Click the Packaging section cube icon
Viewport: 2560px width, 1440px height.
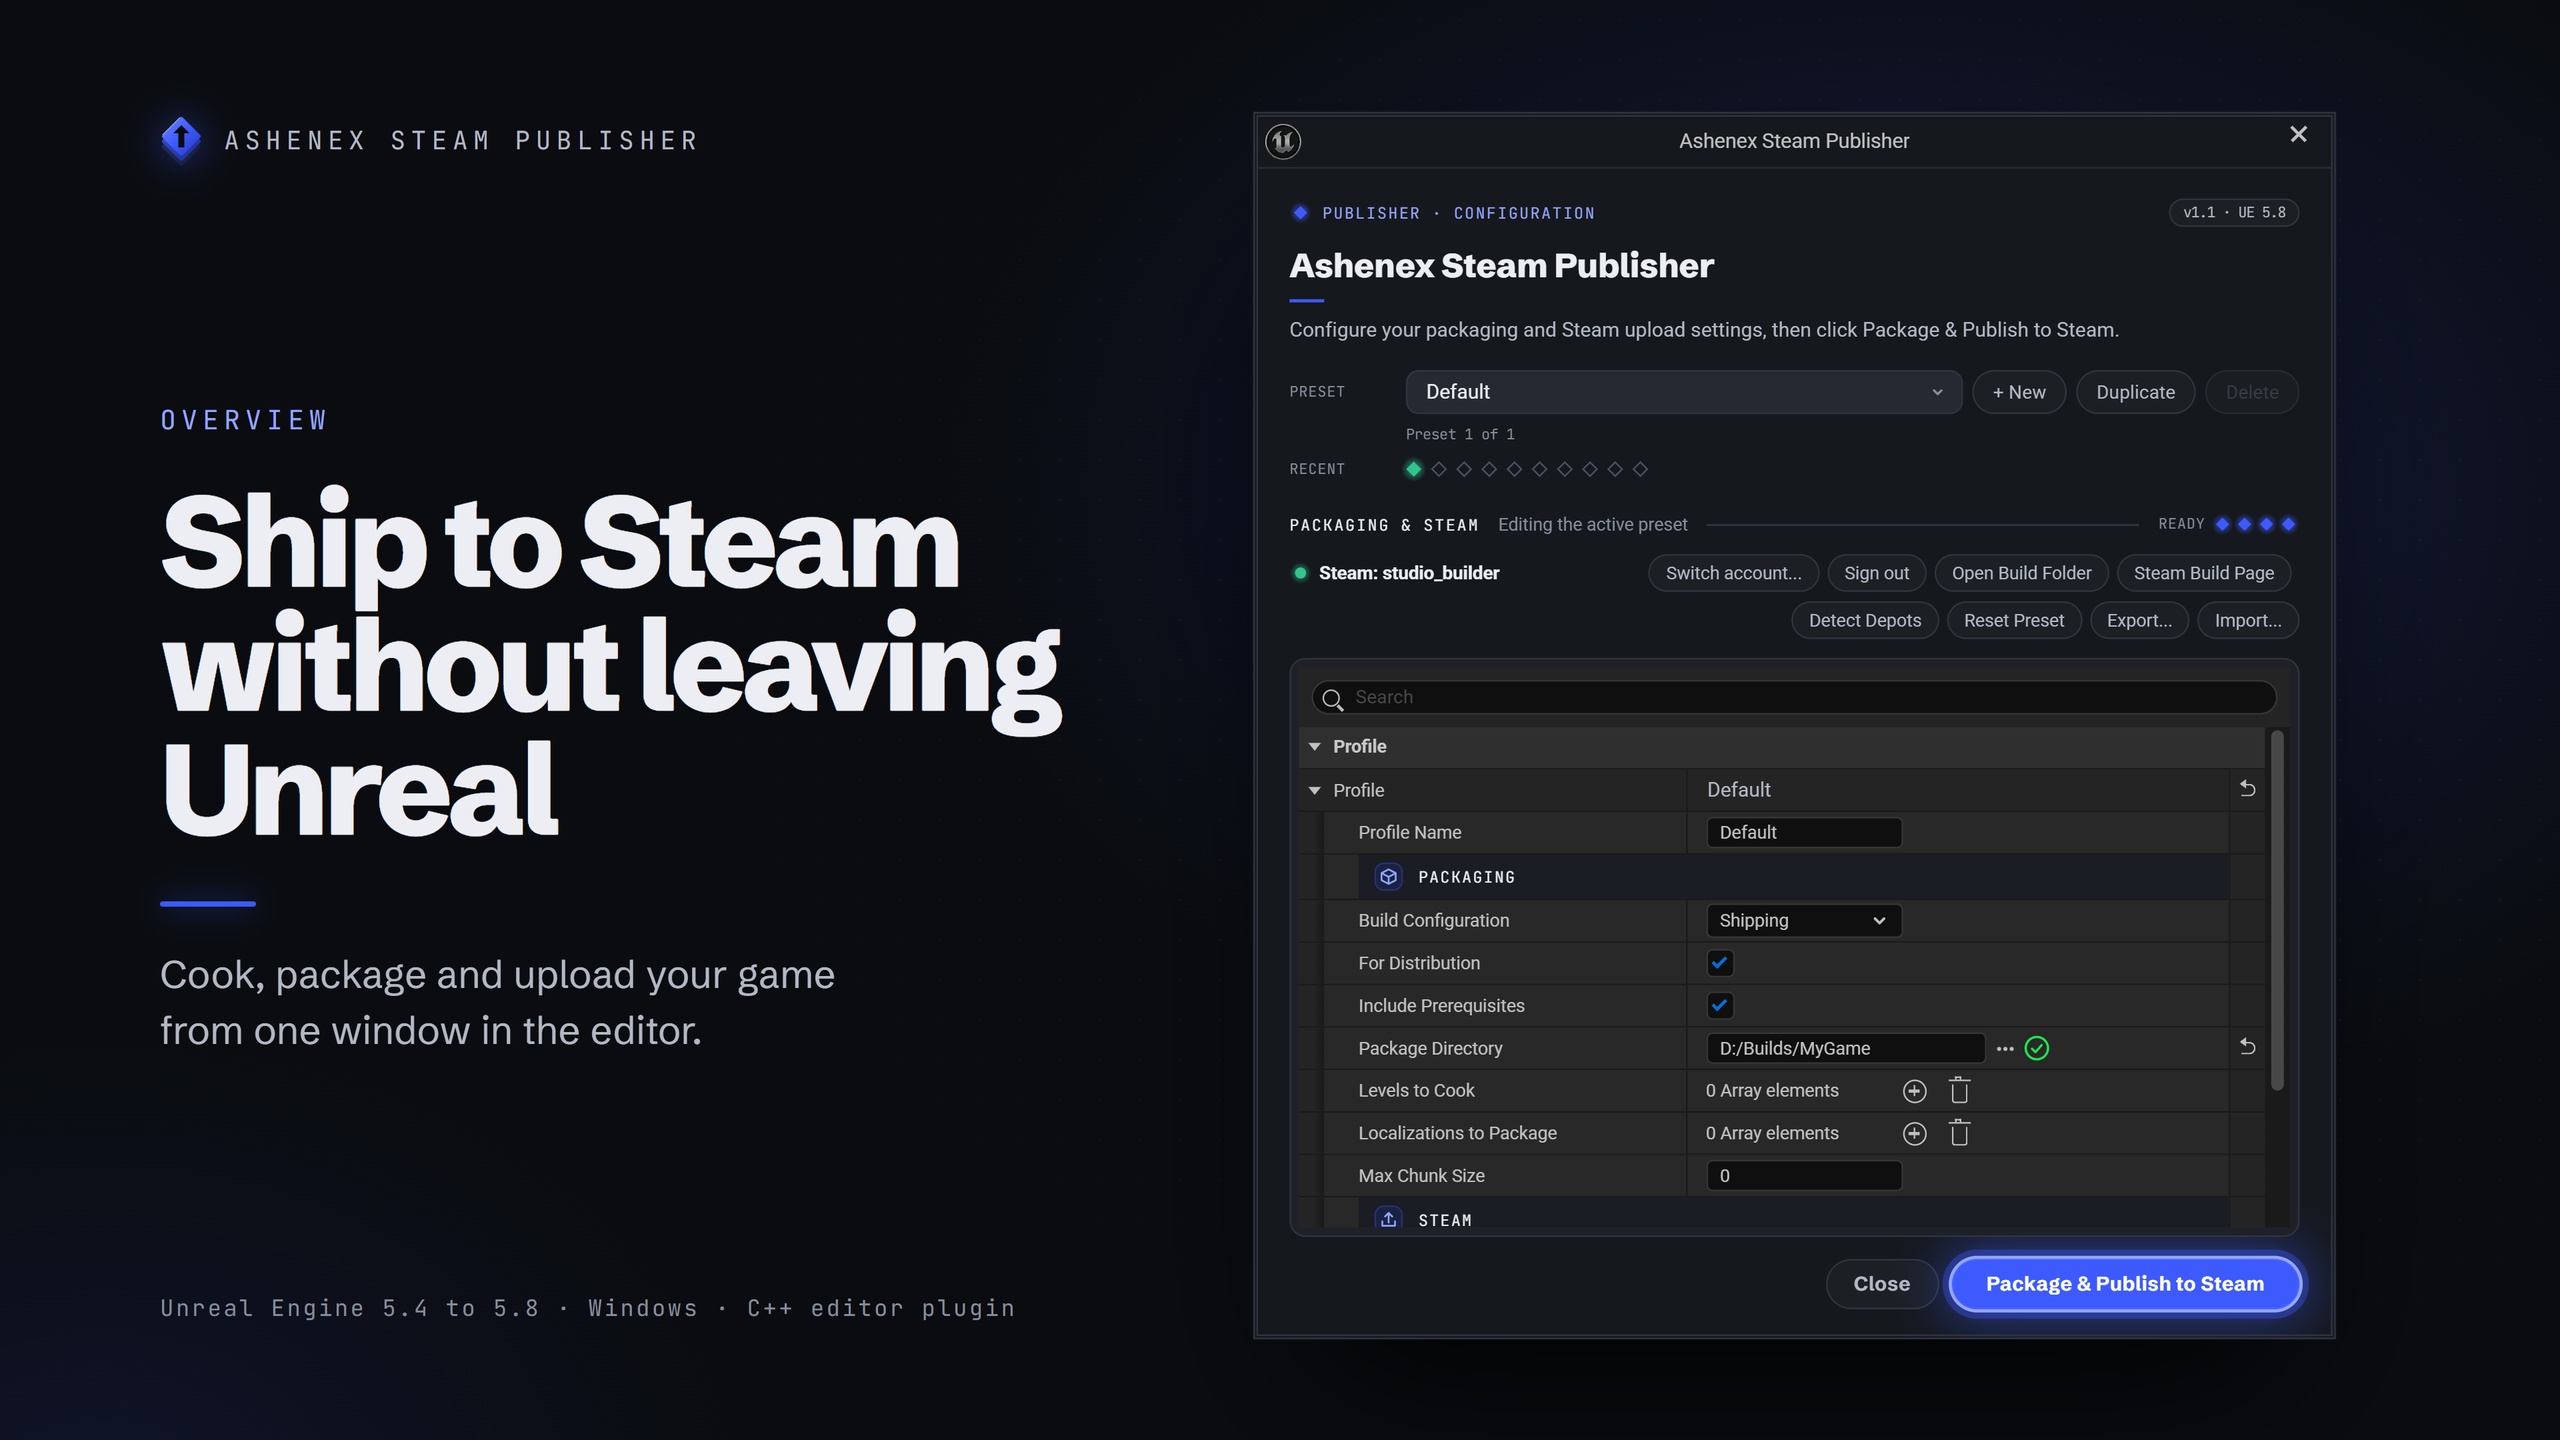pos(1388,877)
